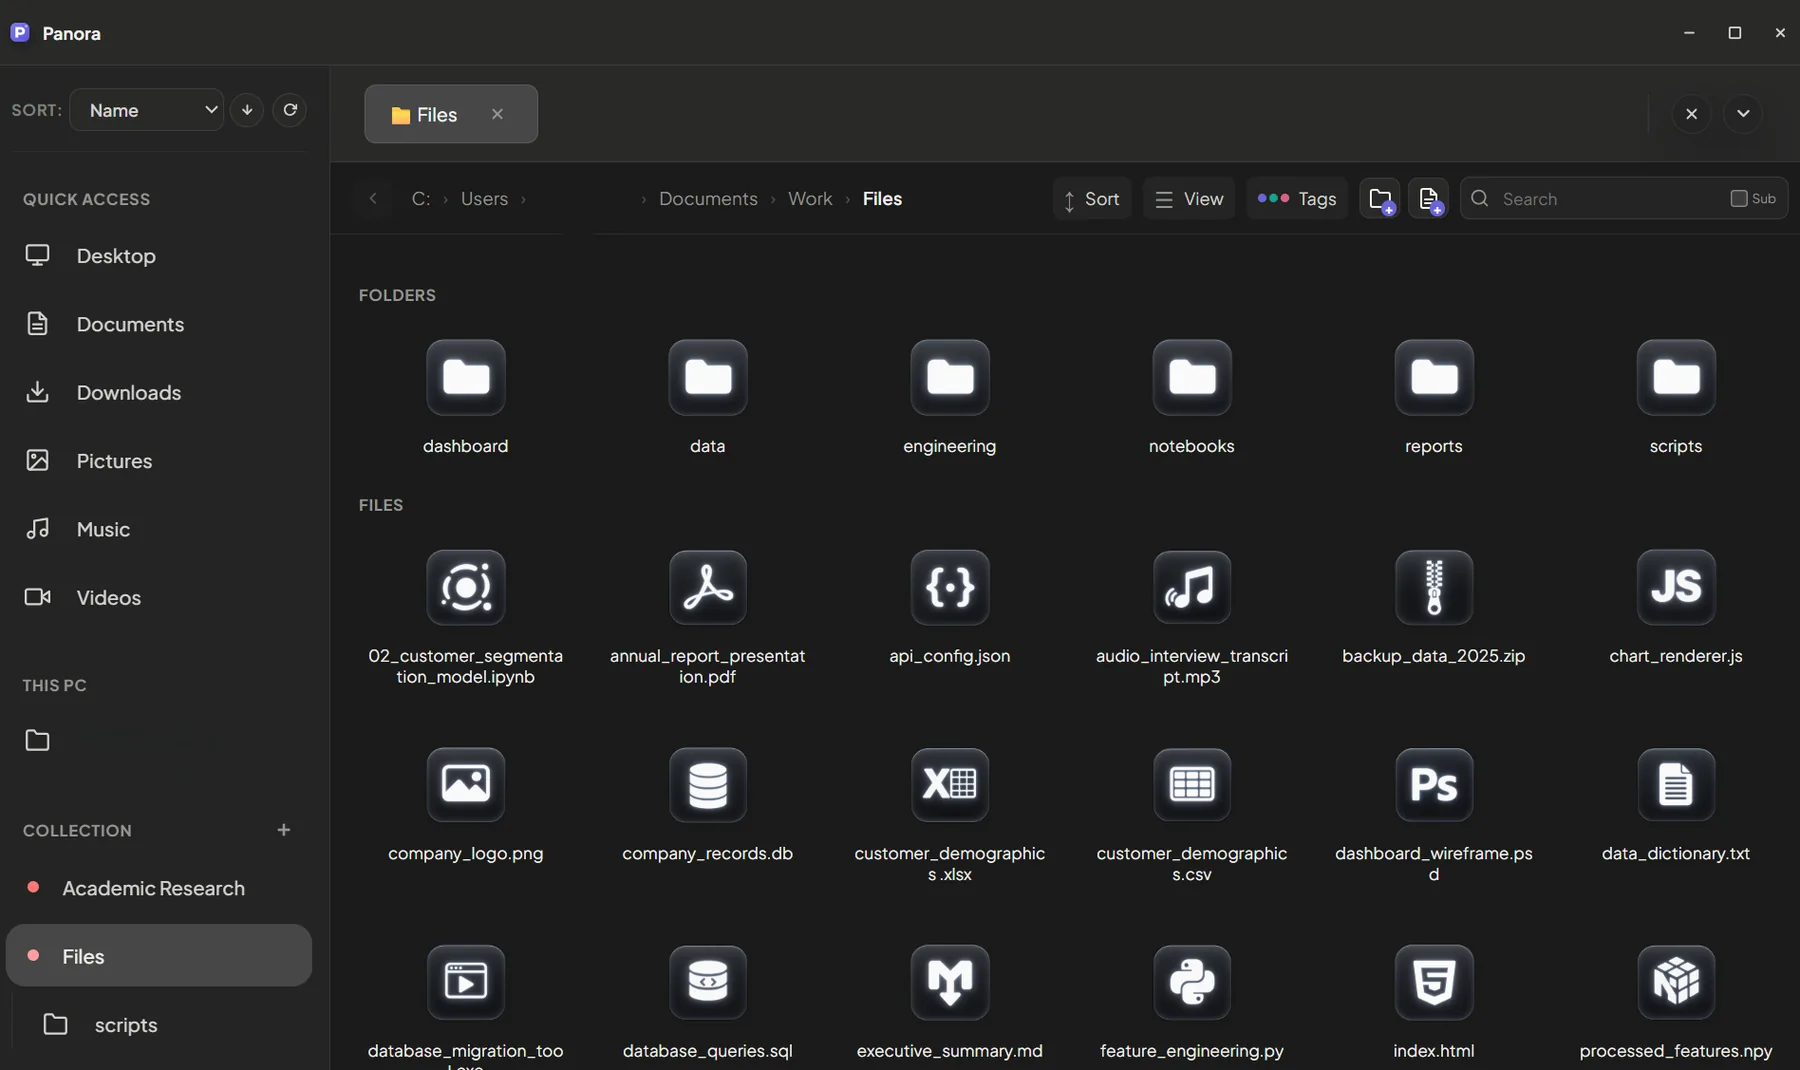Select the database_queries.sql icon
Image resolution: width=1800 pixels, height=1070 pixels.
(708, 982)
